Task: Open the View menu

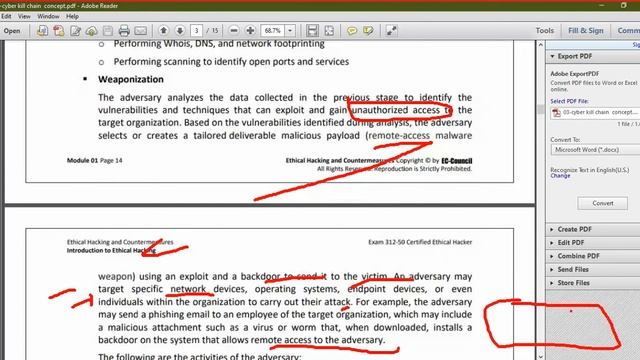Action: point(24,16)
